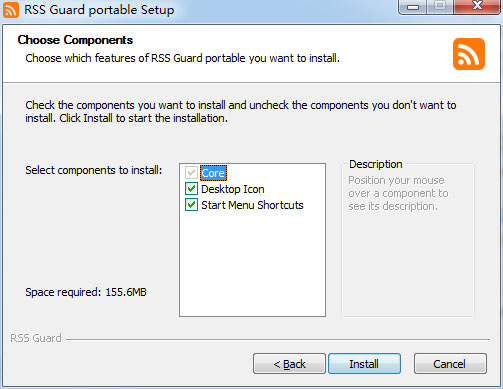Click the disabled maximize button

click(x=440, y=7)
